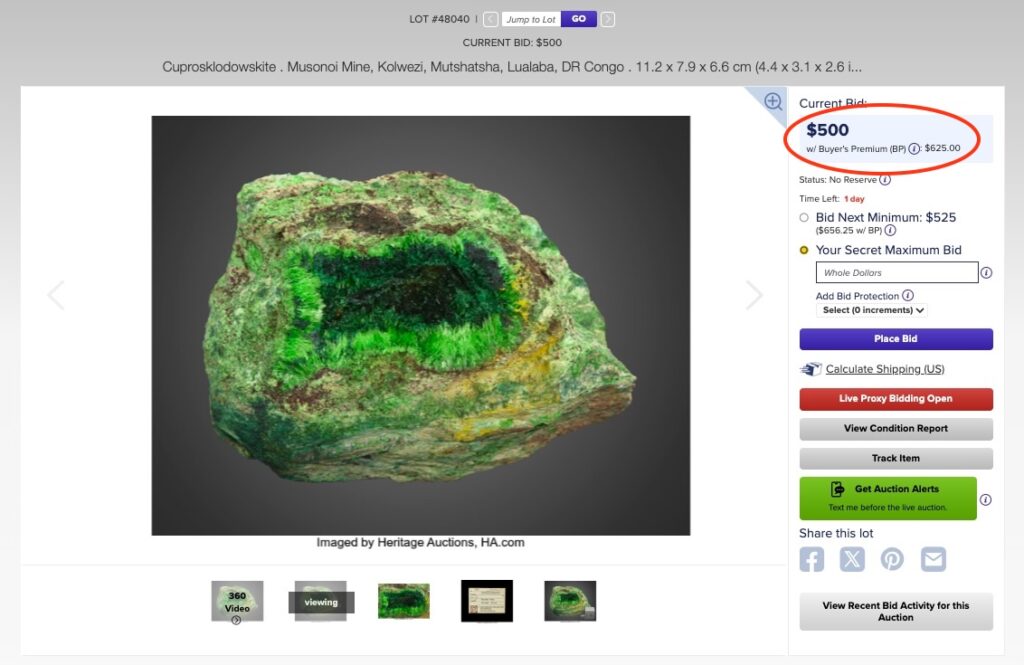Share this lot on X

[x=851, y=558]
